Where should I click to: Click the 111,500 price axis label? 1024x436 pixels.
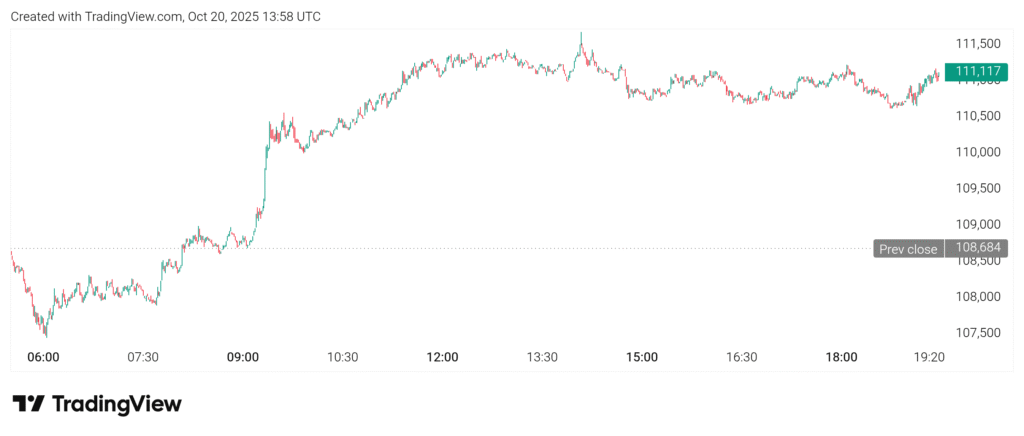coord(979,44)
